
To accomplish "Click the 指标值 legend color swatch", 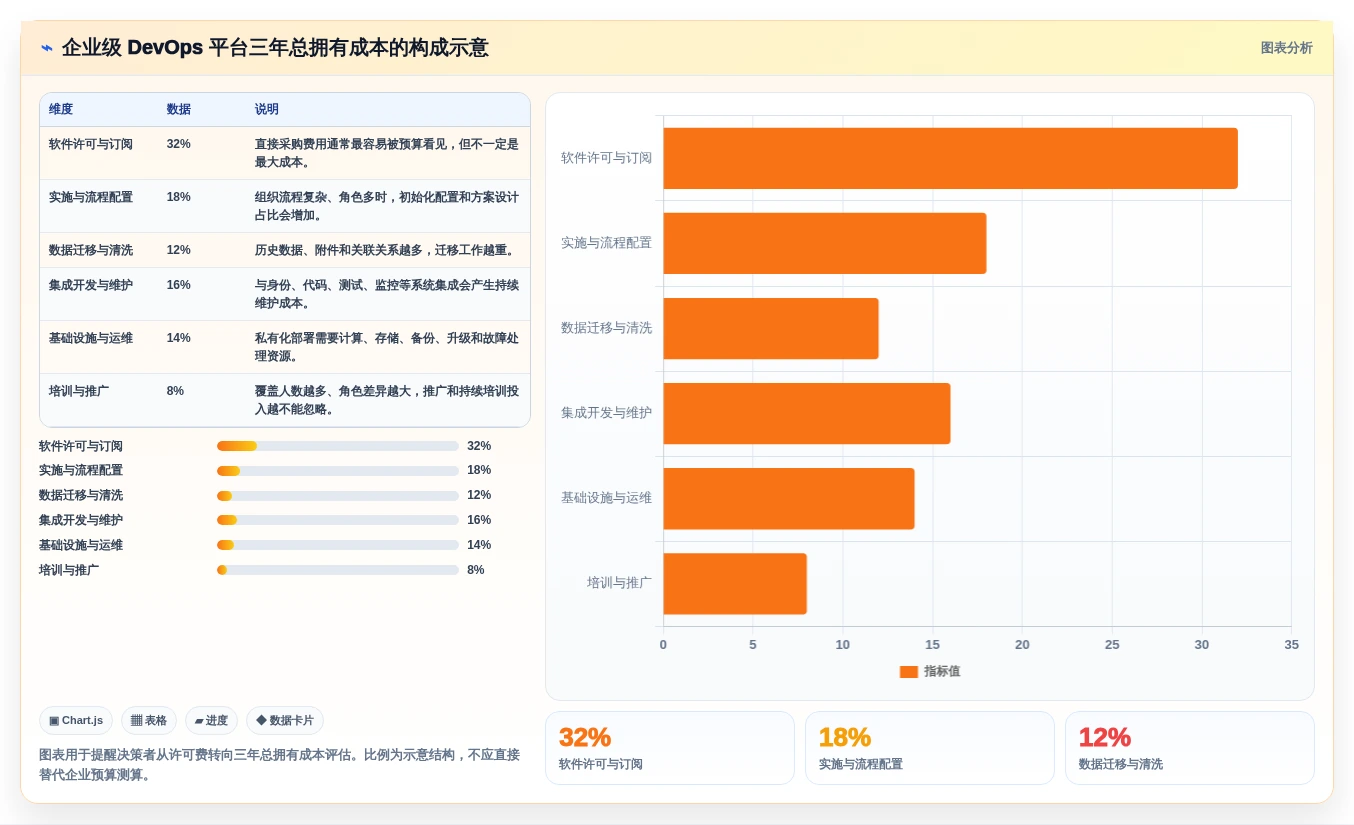I will click(909, 672).
